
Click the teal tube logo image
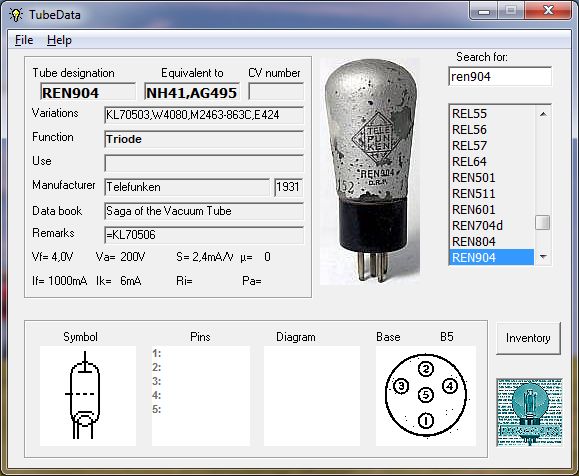529,412
